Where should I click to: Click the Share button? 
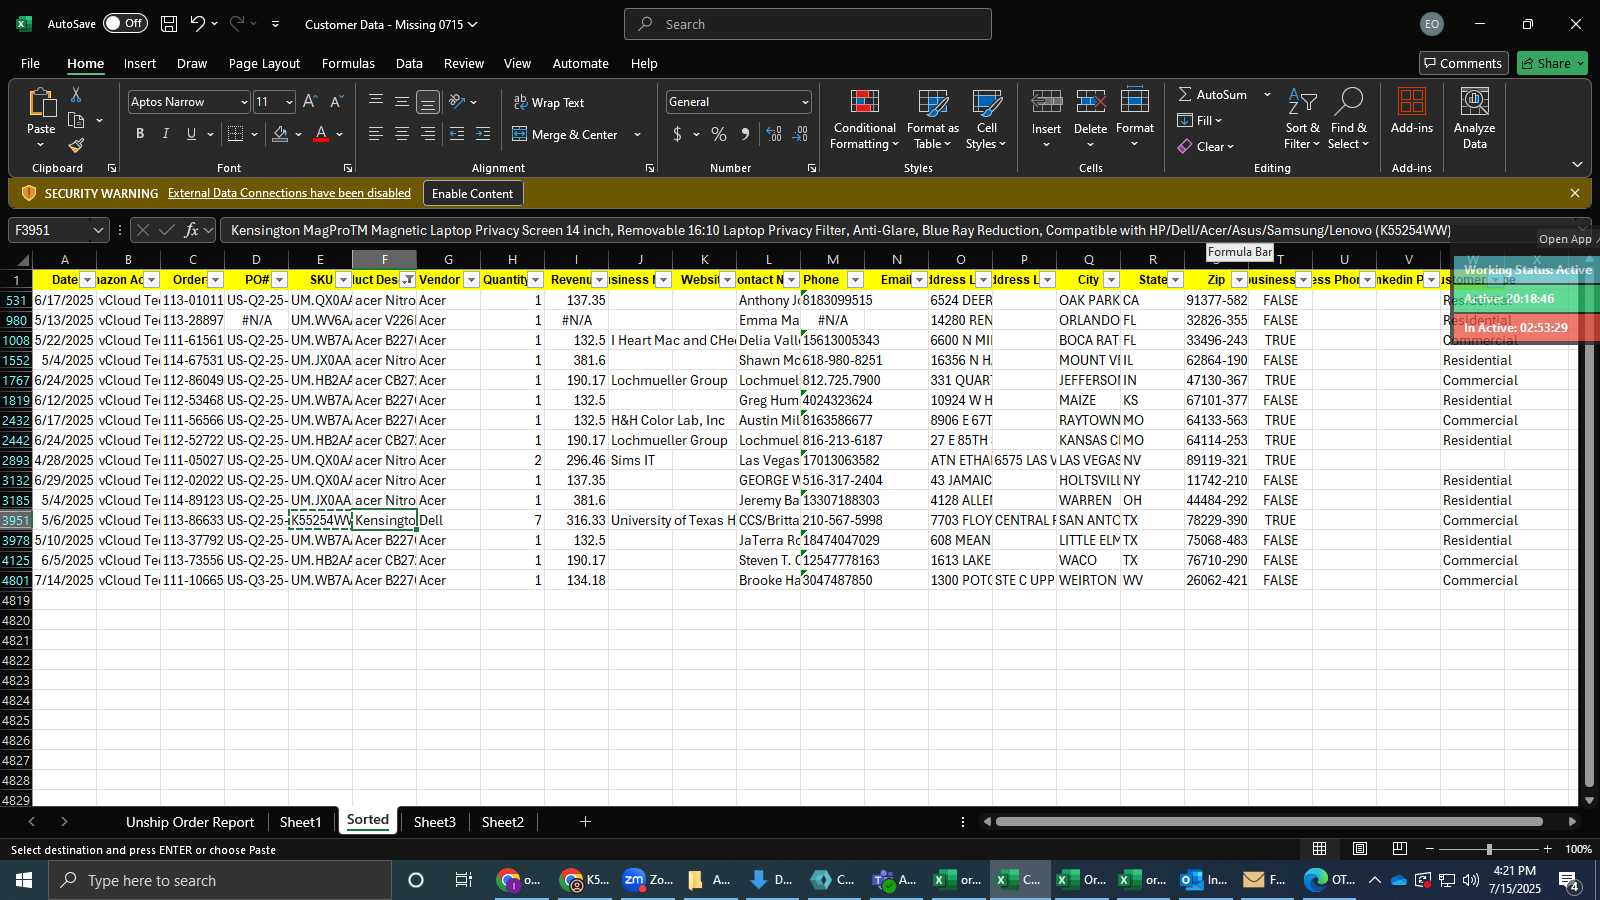click(x=1552, y=63)
